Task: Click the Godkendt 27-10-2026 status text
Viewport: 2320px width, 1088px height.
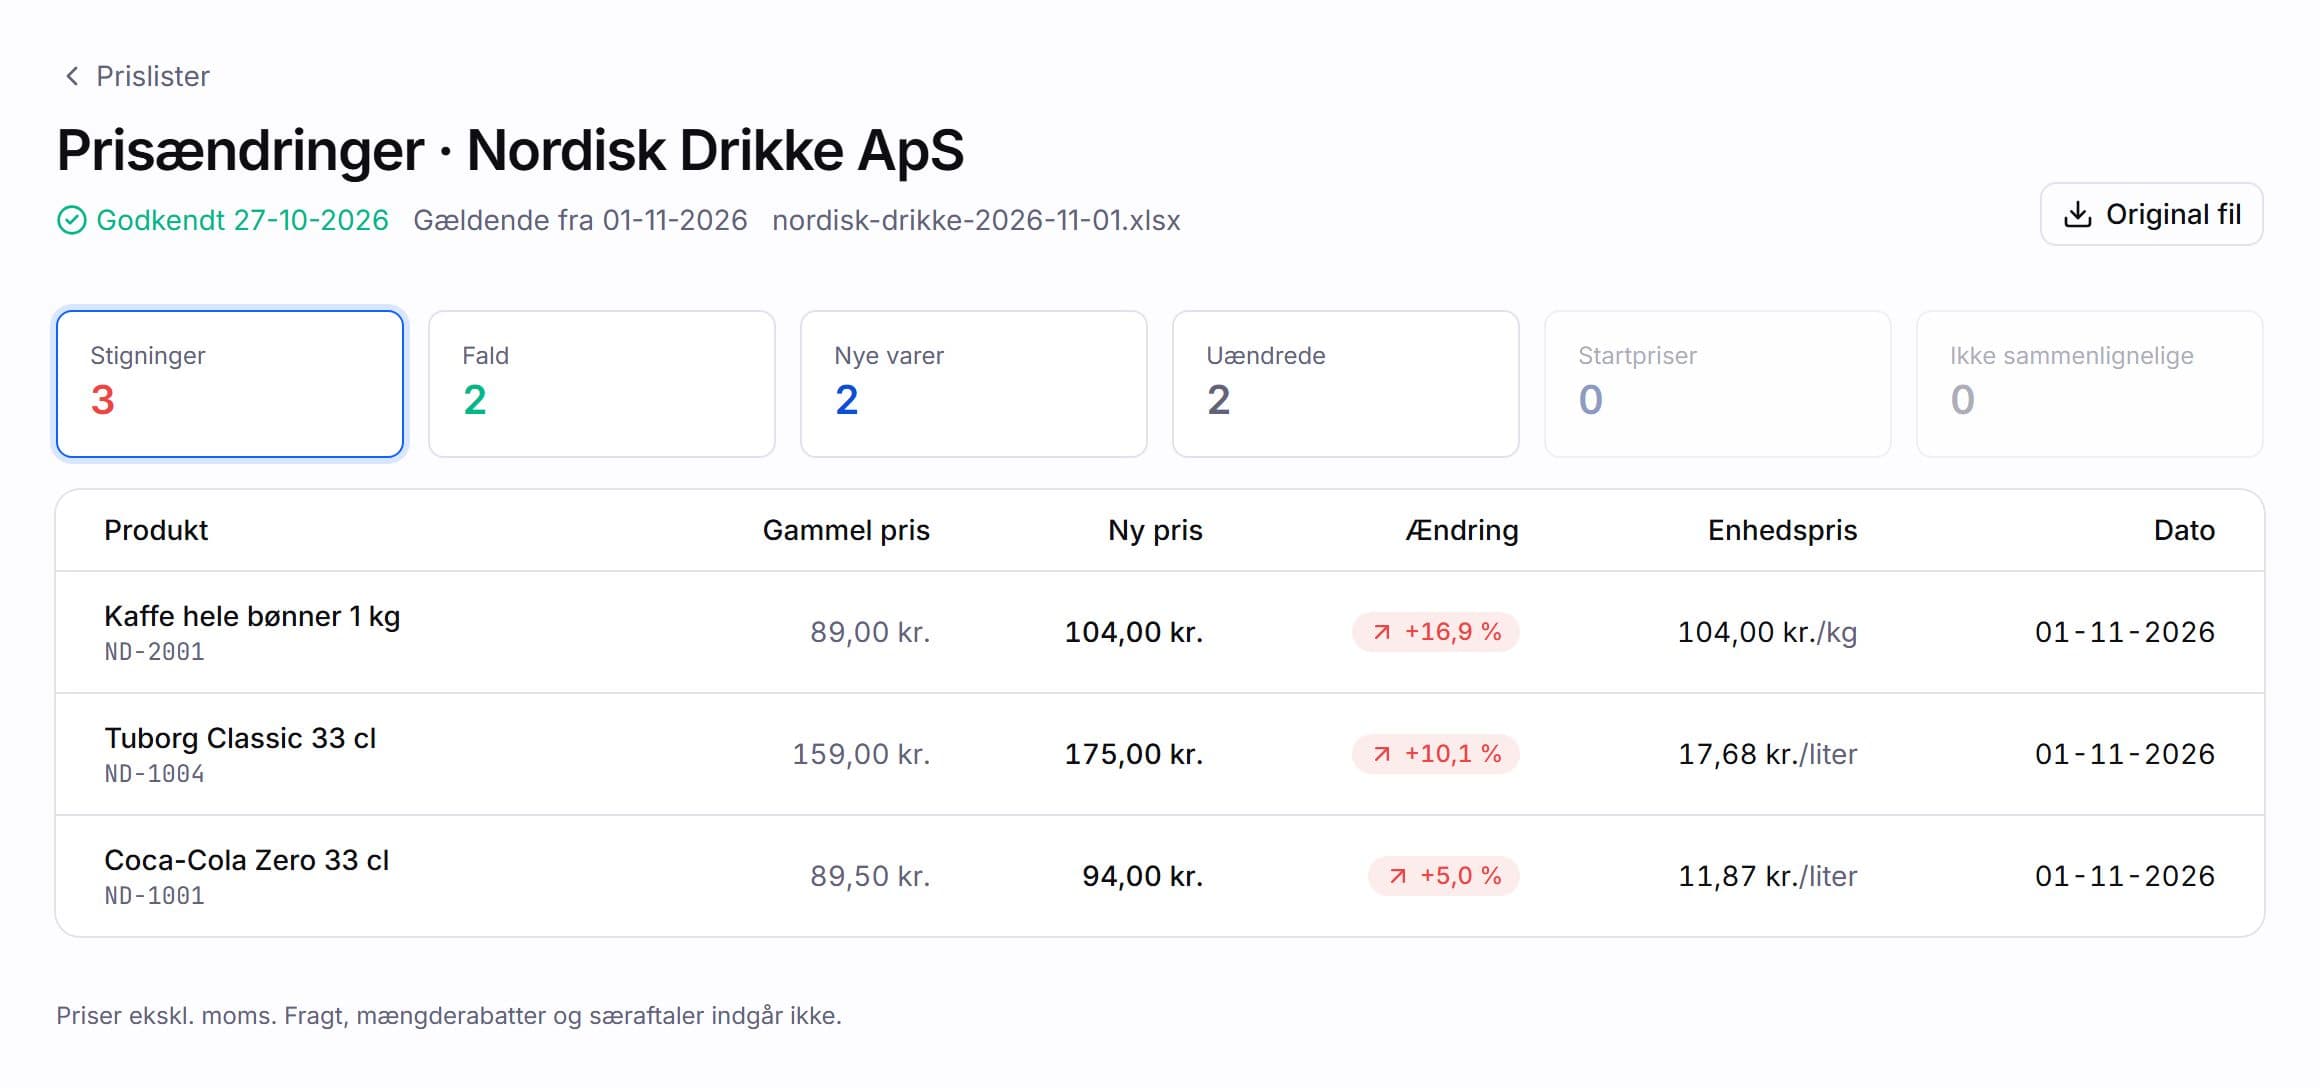Action: click(x=242, y=220)
